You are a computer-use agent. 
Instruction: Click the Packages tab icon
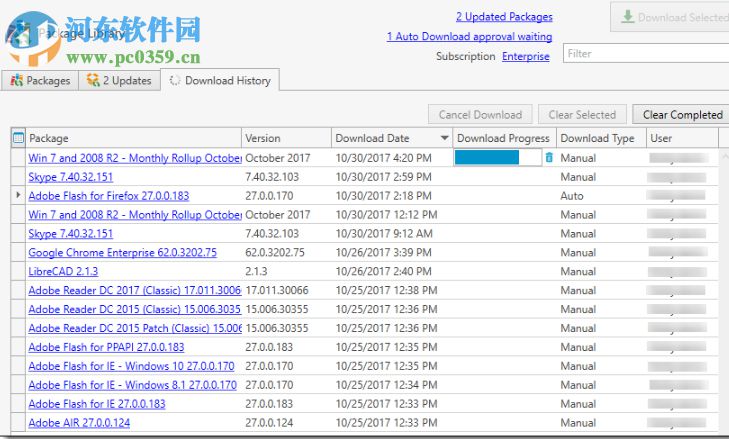(x=17, y=80)
